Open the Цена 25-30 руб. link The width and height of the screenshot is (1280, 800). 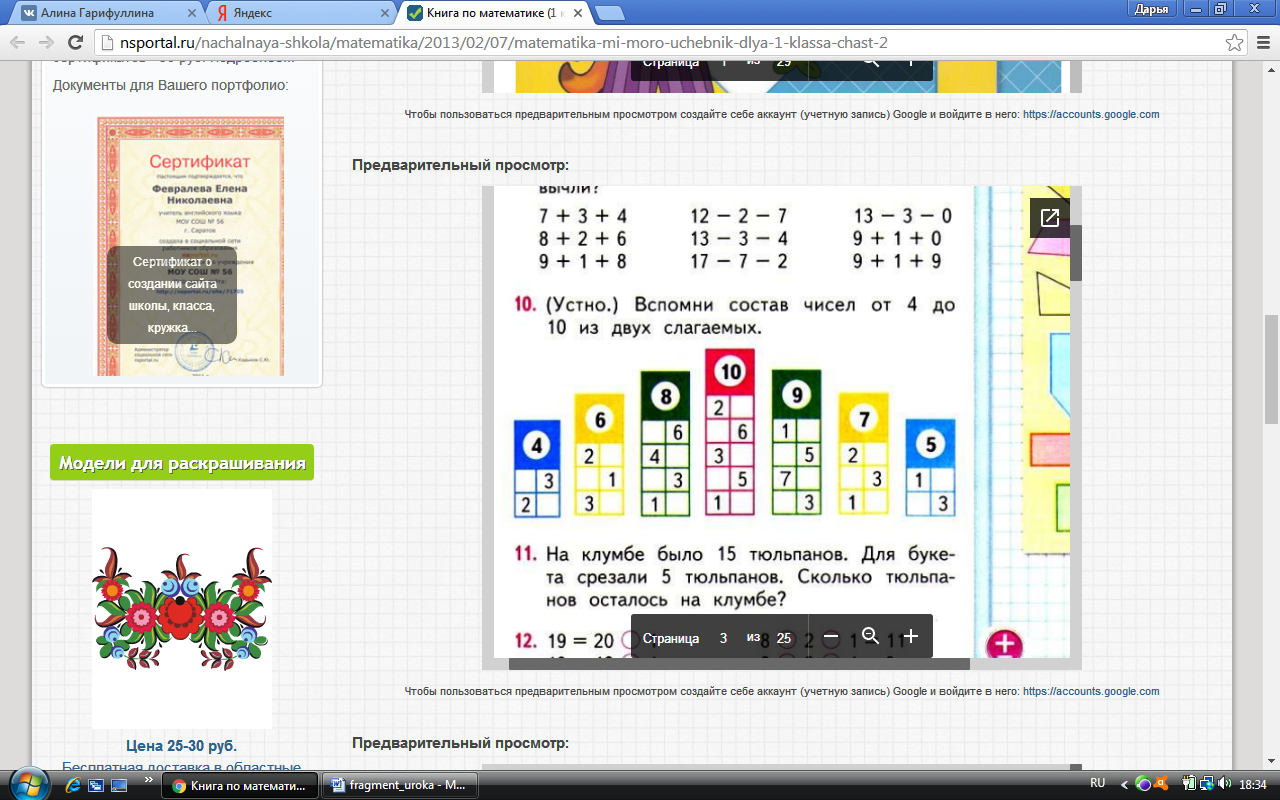[181, 746]
